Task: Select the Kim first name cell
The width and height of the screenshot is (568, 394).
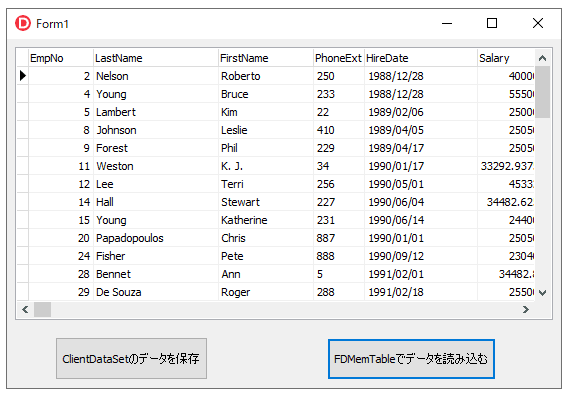Action: click(266, 112)
